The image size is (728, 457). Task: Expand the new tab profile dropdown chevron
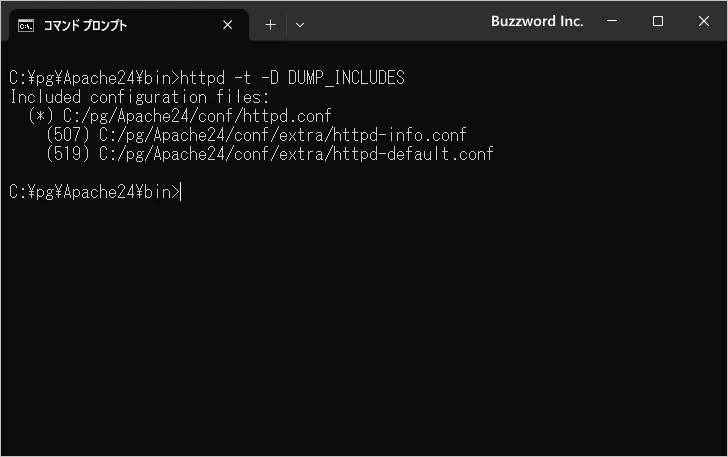[300, 25]
